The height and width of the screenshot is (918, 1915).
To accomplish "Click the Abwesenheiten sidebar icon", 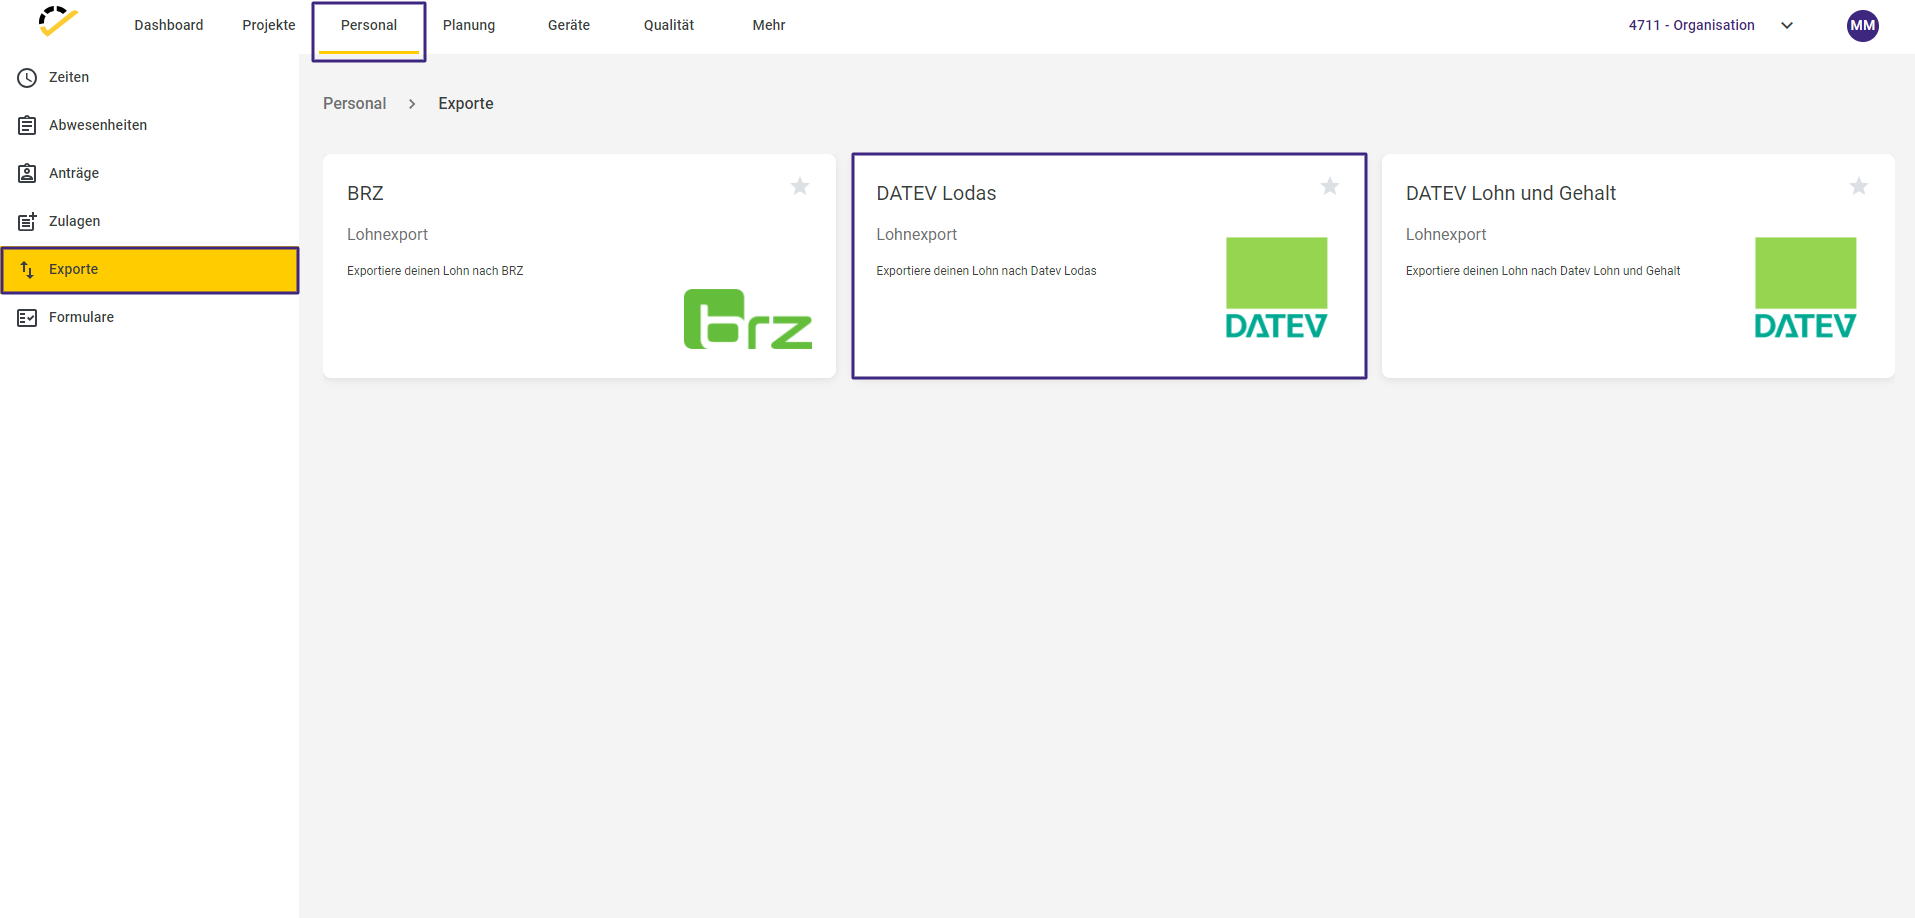I will point(27,125).
